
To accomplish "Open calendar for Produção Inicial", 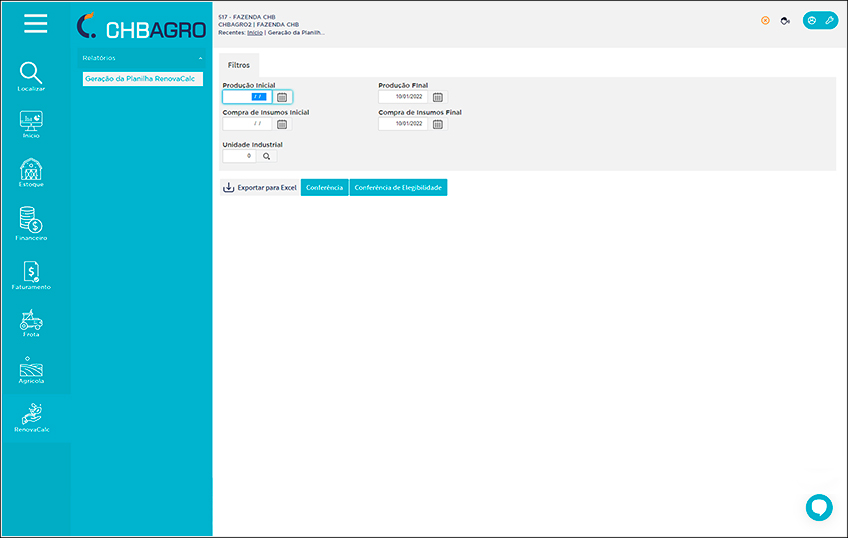I will coord(282,97).
